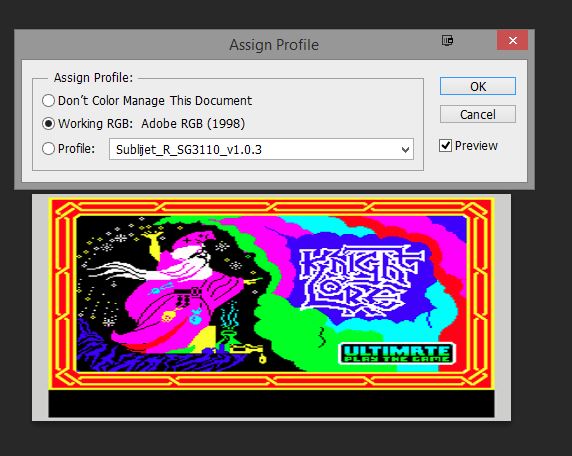
Task: Click the Adobe RGB (1998) label
Action: [x=193, y=124]
